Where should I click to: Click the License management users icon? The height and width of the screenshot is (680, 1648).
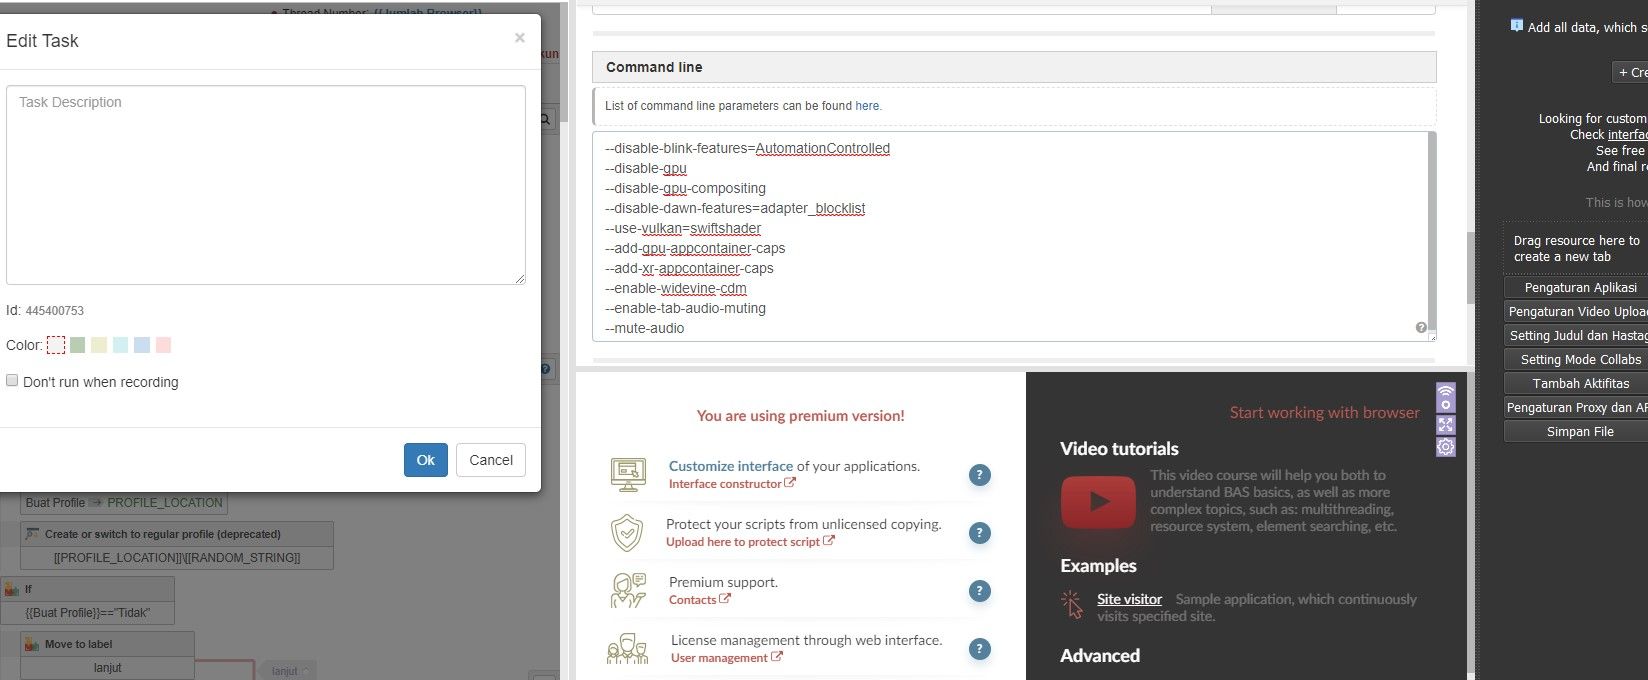point(627,649)
